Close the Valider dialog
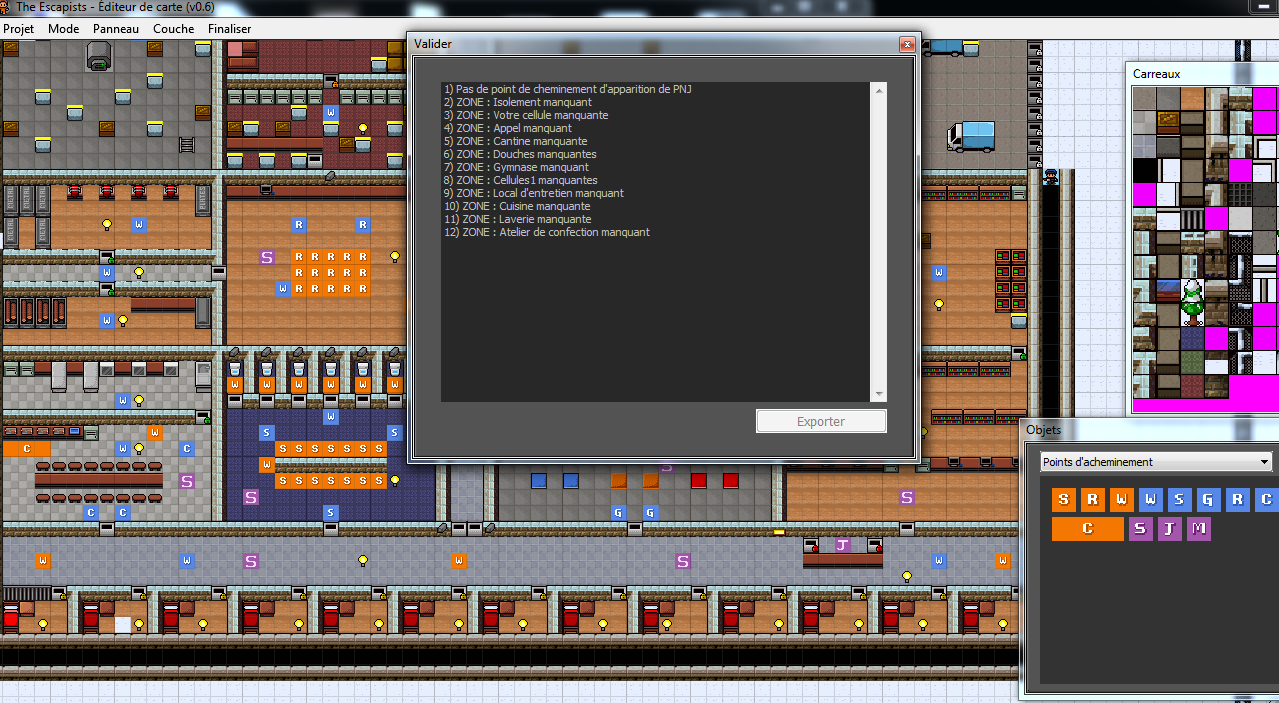The width and height of the screenshot is (1279, 703). click(906, 44)
